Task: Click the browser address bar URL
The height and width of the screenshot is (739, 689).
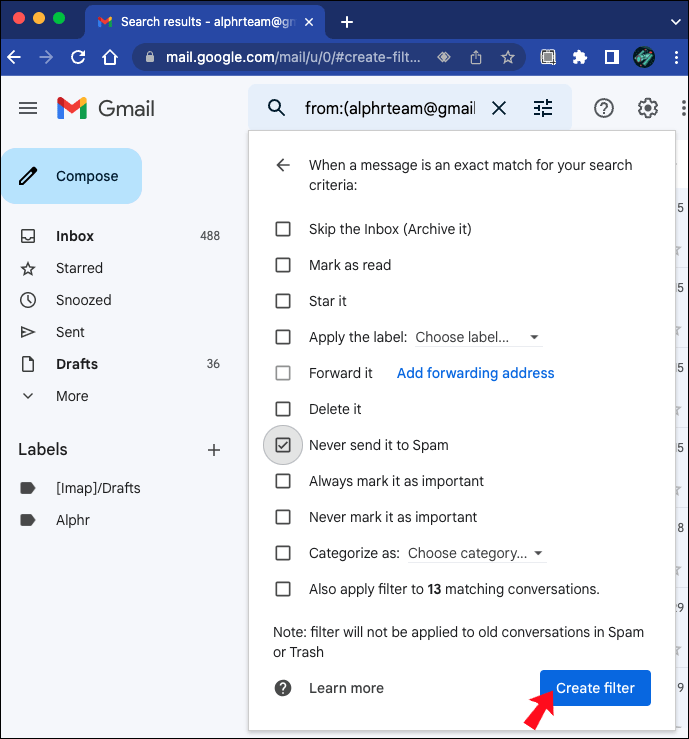Action: [x=293, y=57]
